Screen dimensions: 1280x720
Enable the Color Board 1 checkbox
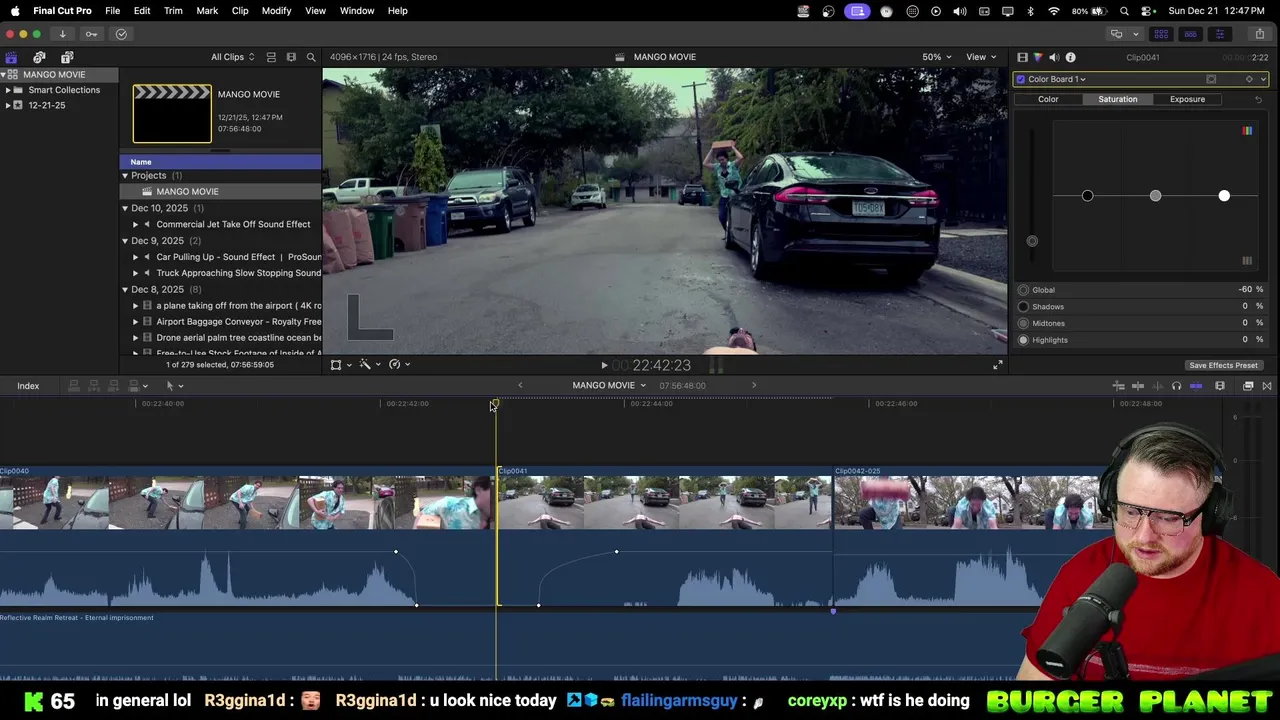point(1021,79)
